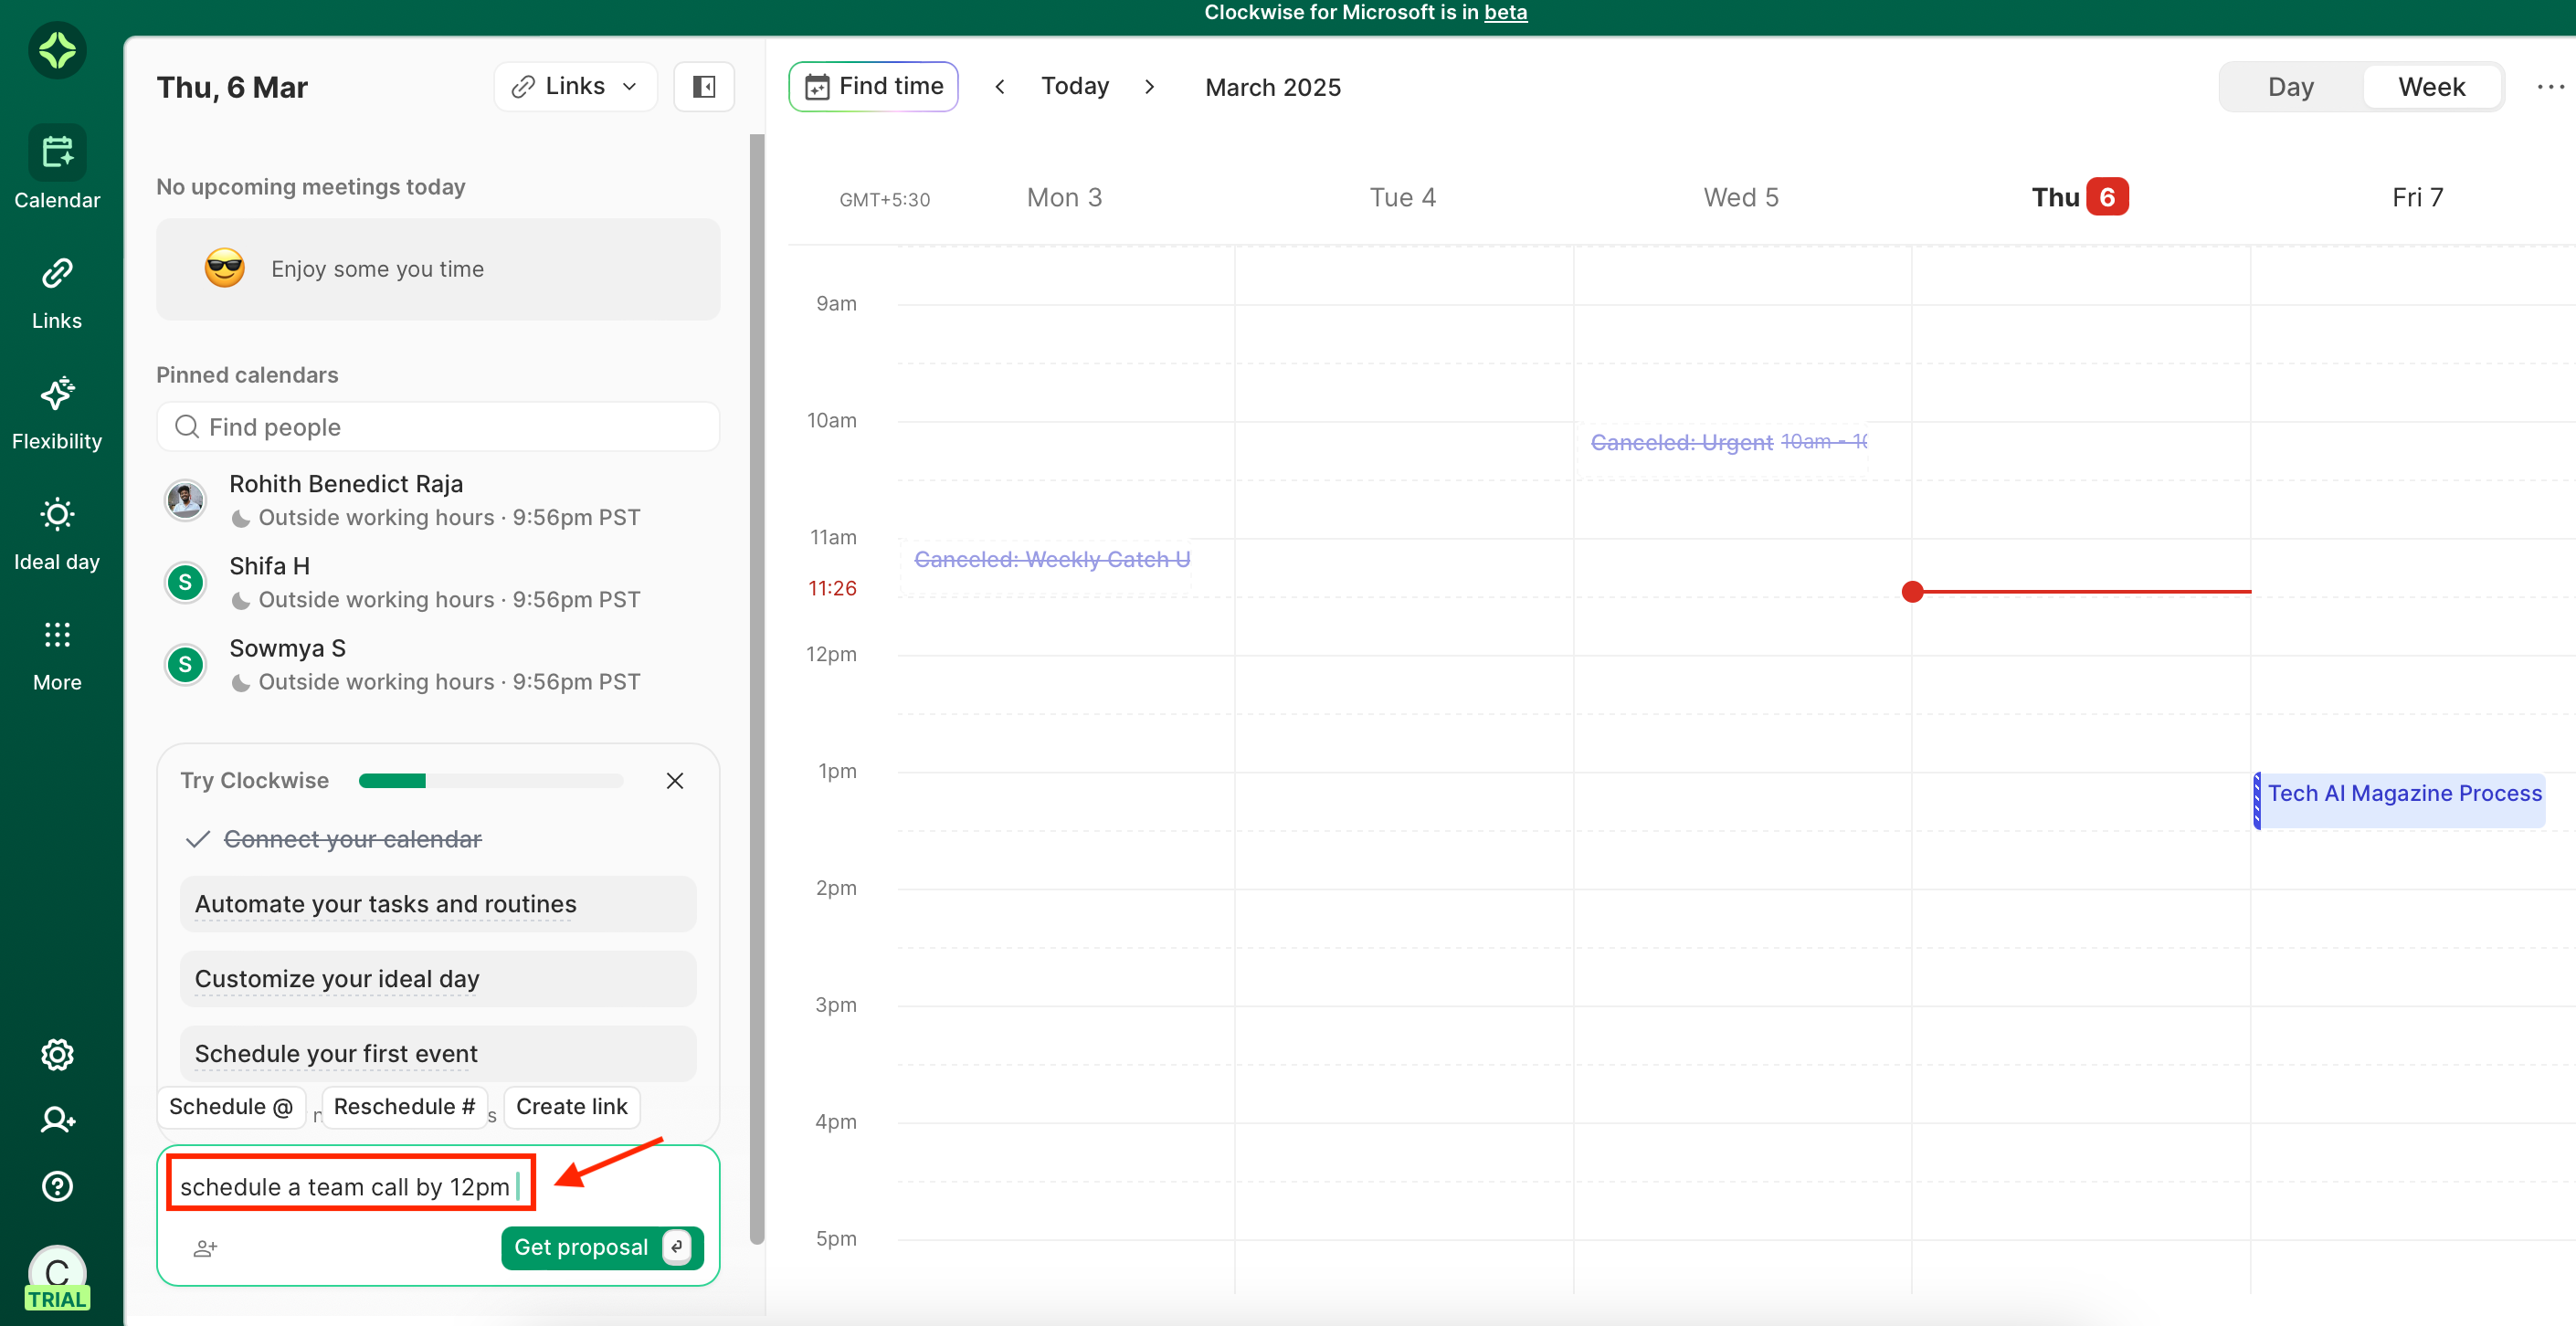Image resolution: width=2576 pixels, height=1326 pixels.
Task: Select the Fri 7 column header
Action: (x=2417, y=198)
